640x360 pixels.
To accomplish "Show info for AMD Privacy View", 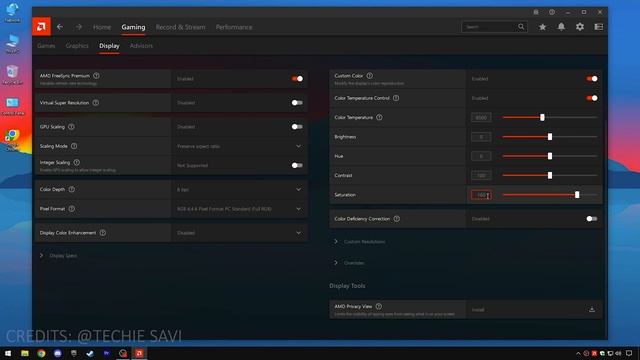I will tap(379, 306).
